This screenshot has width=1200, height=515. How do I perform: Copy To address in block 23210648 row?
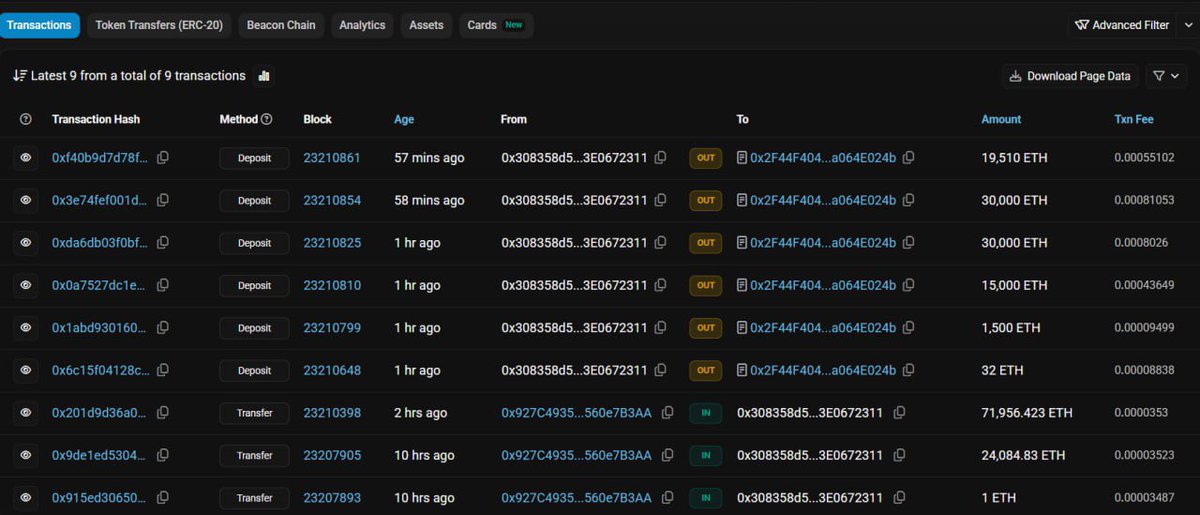coord(909,370)
